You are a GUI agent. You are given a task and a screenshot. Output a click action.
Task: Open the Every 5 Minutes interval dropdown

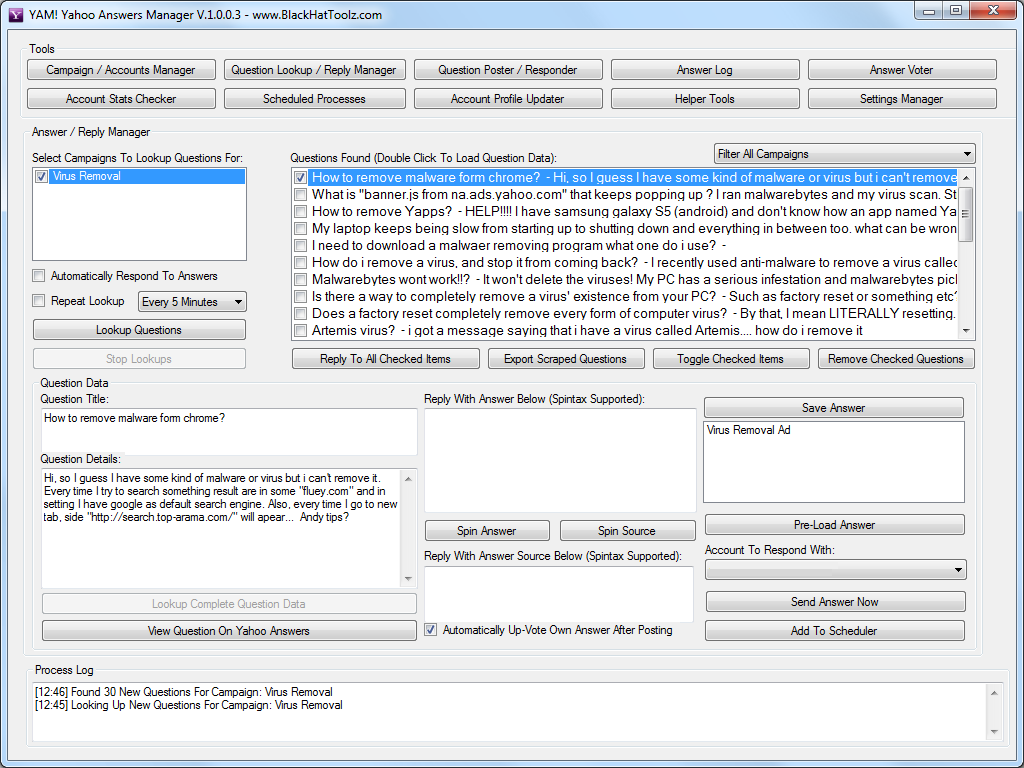(x=192, y=302)
